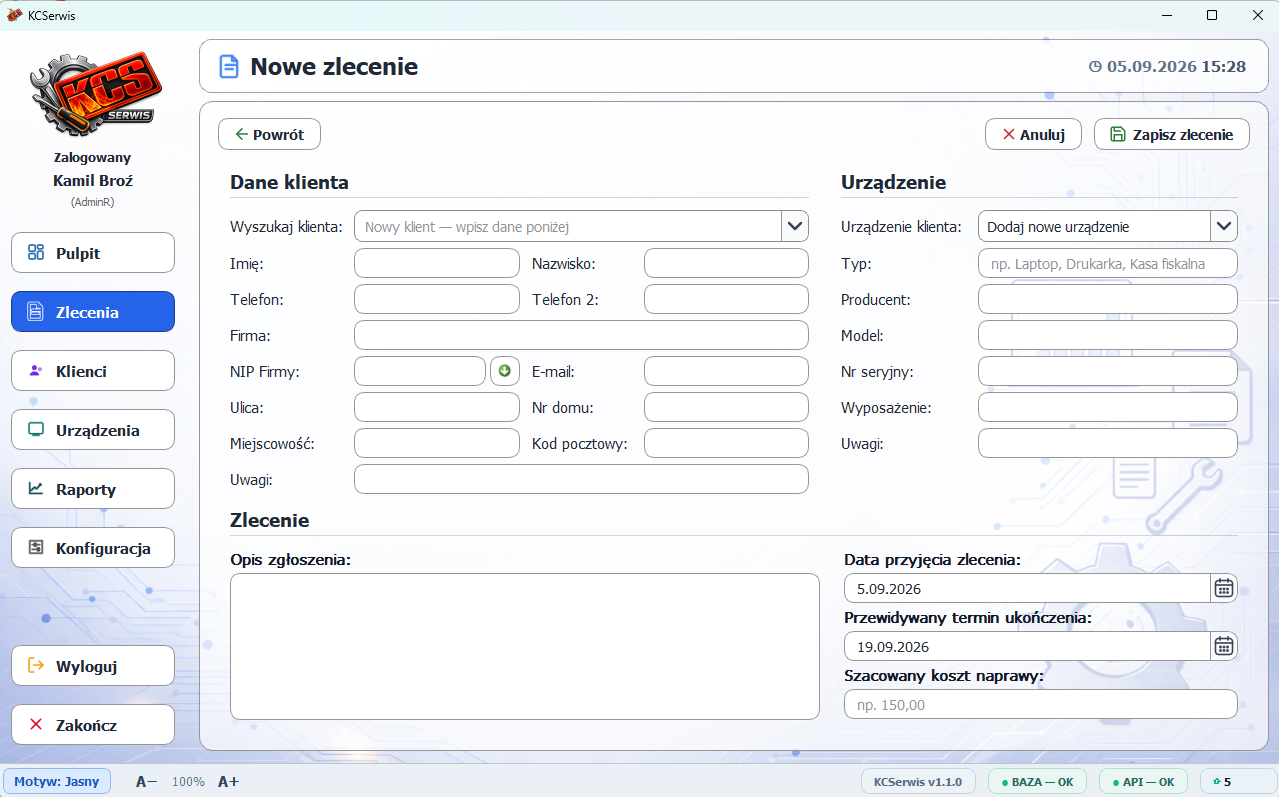Focus the Nr seryjny input field
1279x797 pixels.
[1108, 371]
